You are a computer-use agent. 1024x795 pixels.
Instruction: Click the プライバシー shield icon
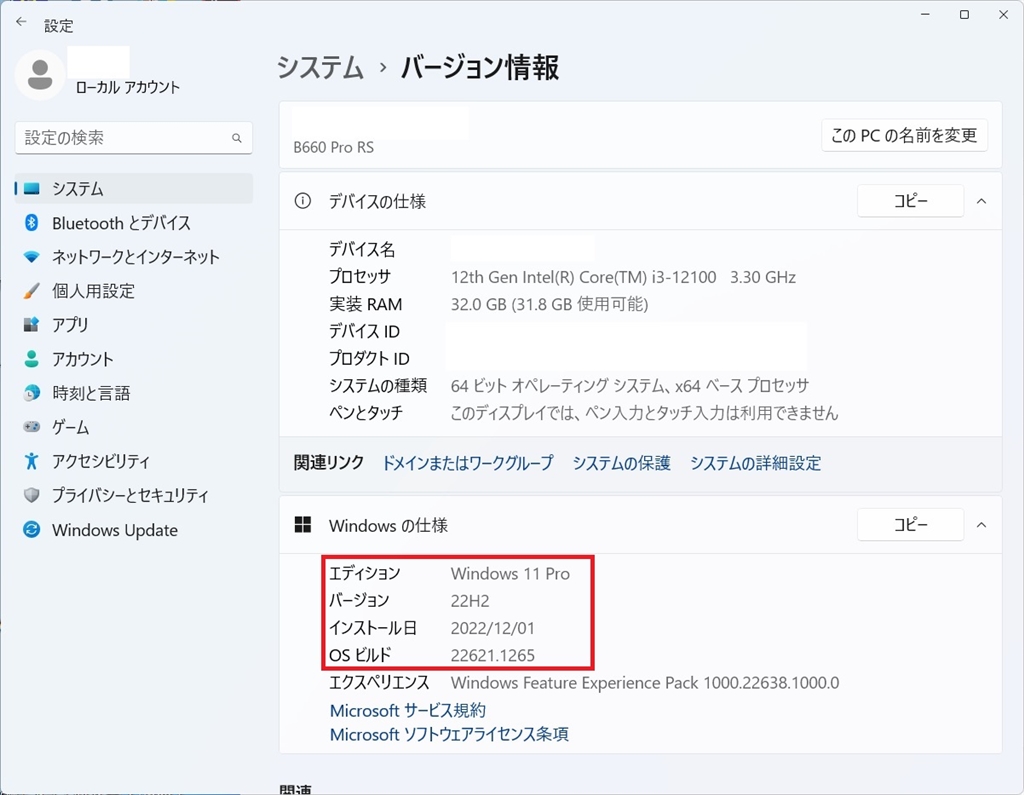31,495
